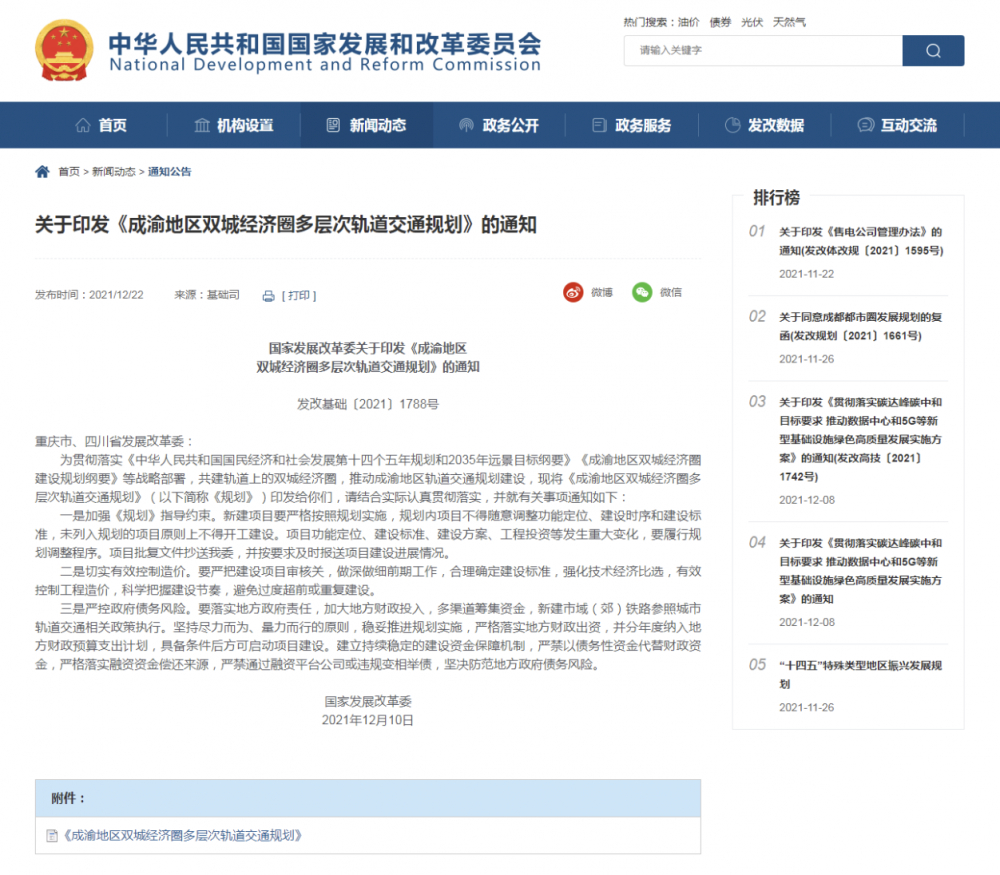Click publish date text 发布时间:2021/12/22
1000x875 pixels.
89,295
